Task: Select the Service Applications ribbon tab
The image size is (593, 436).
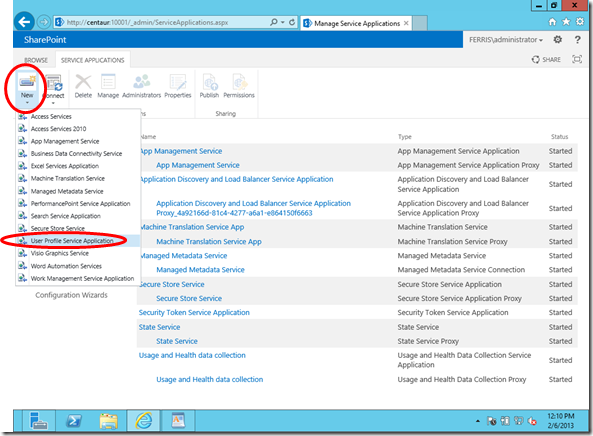Action: 93,60
